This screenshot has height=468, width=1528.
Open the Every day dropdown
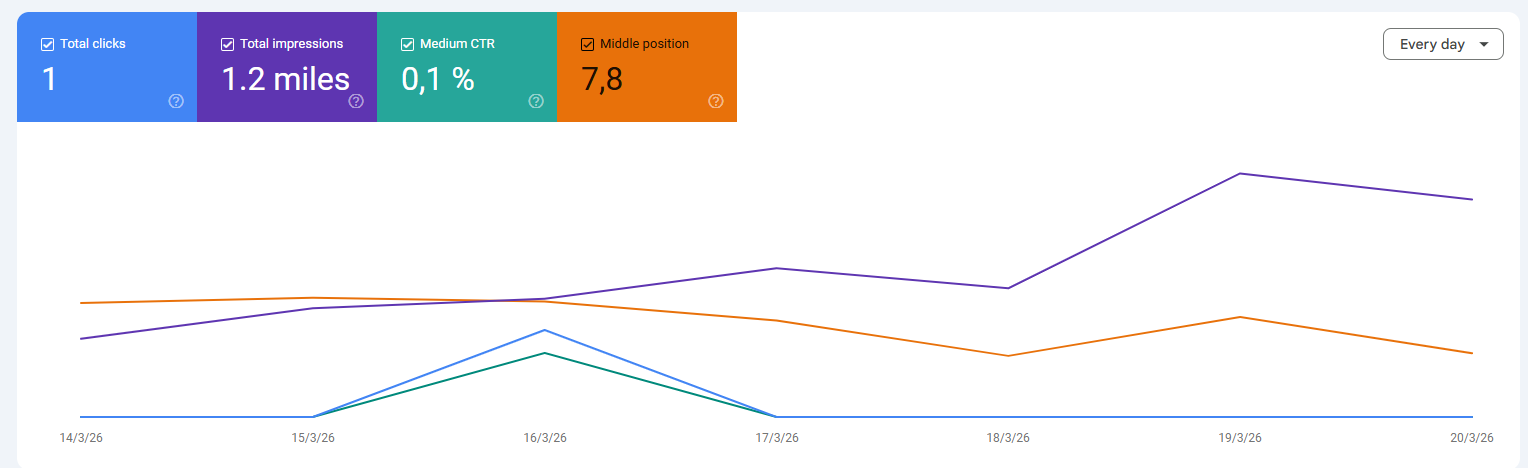coord(1442,44)
